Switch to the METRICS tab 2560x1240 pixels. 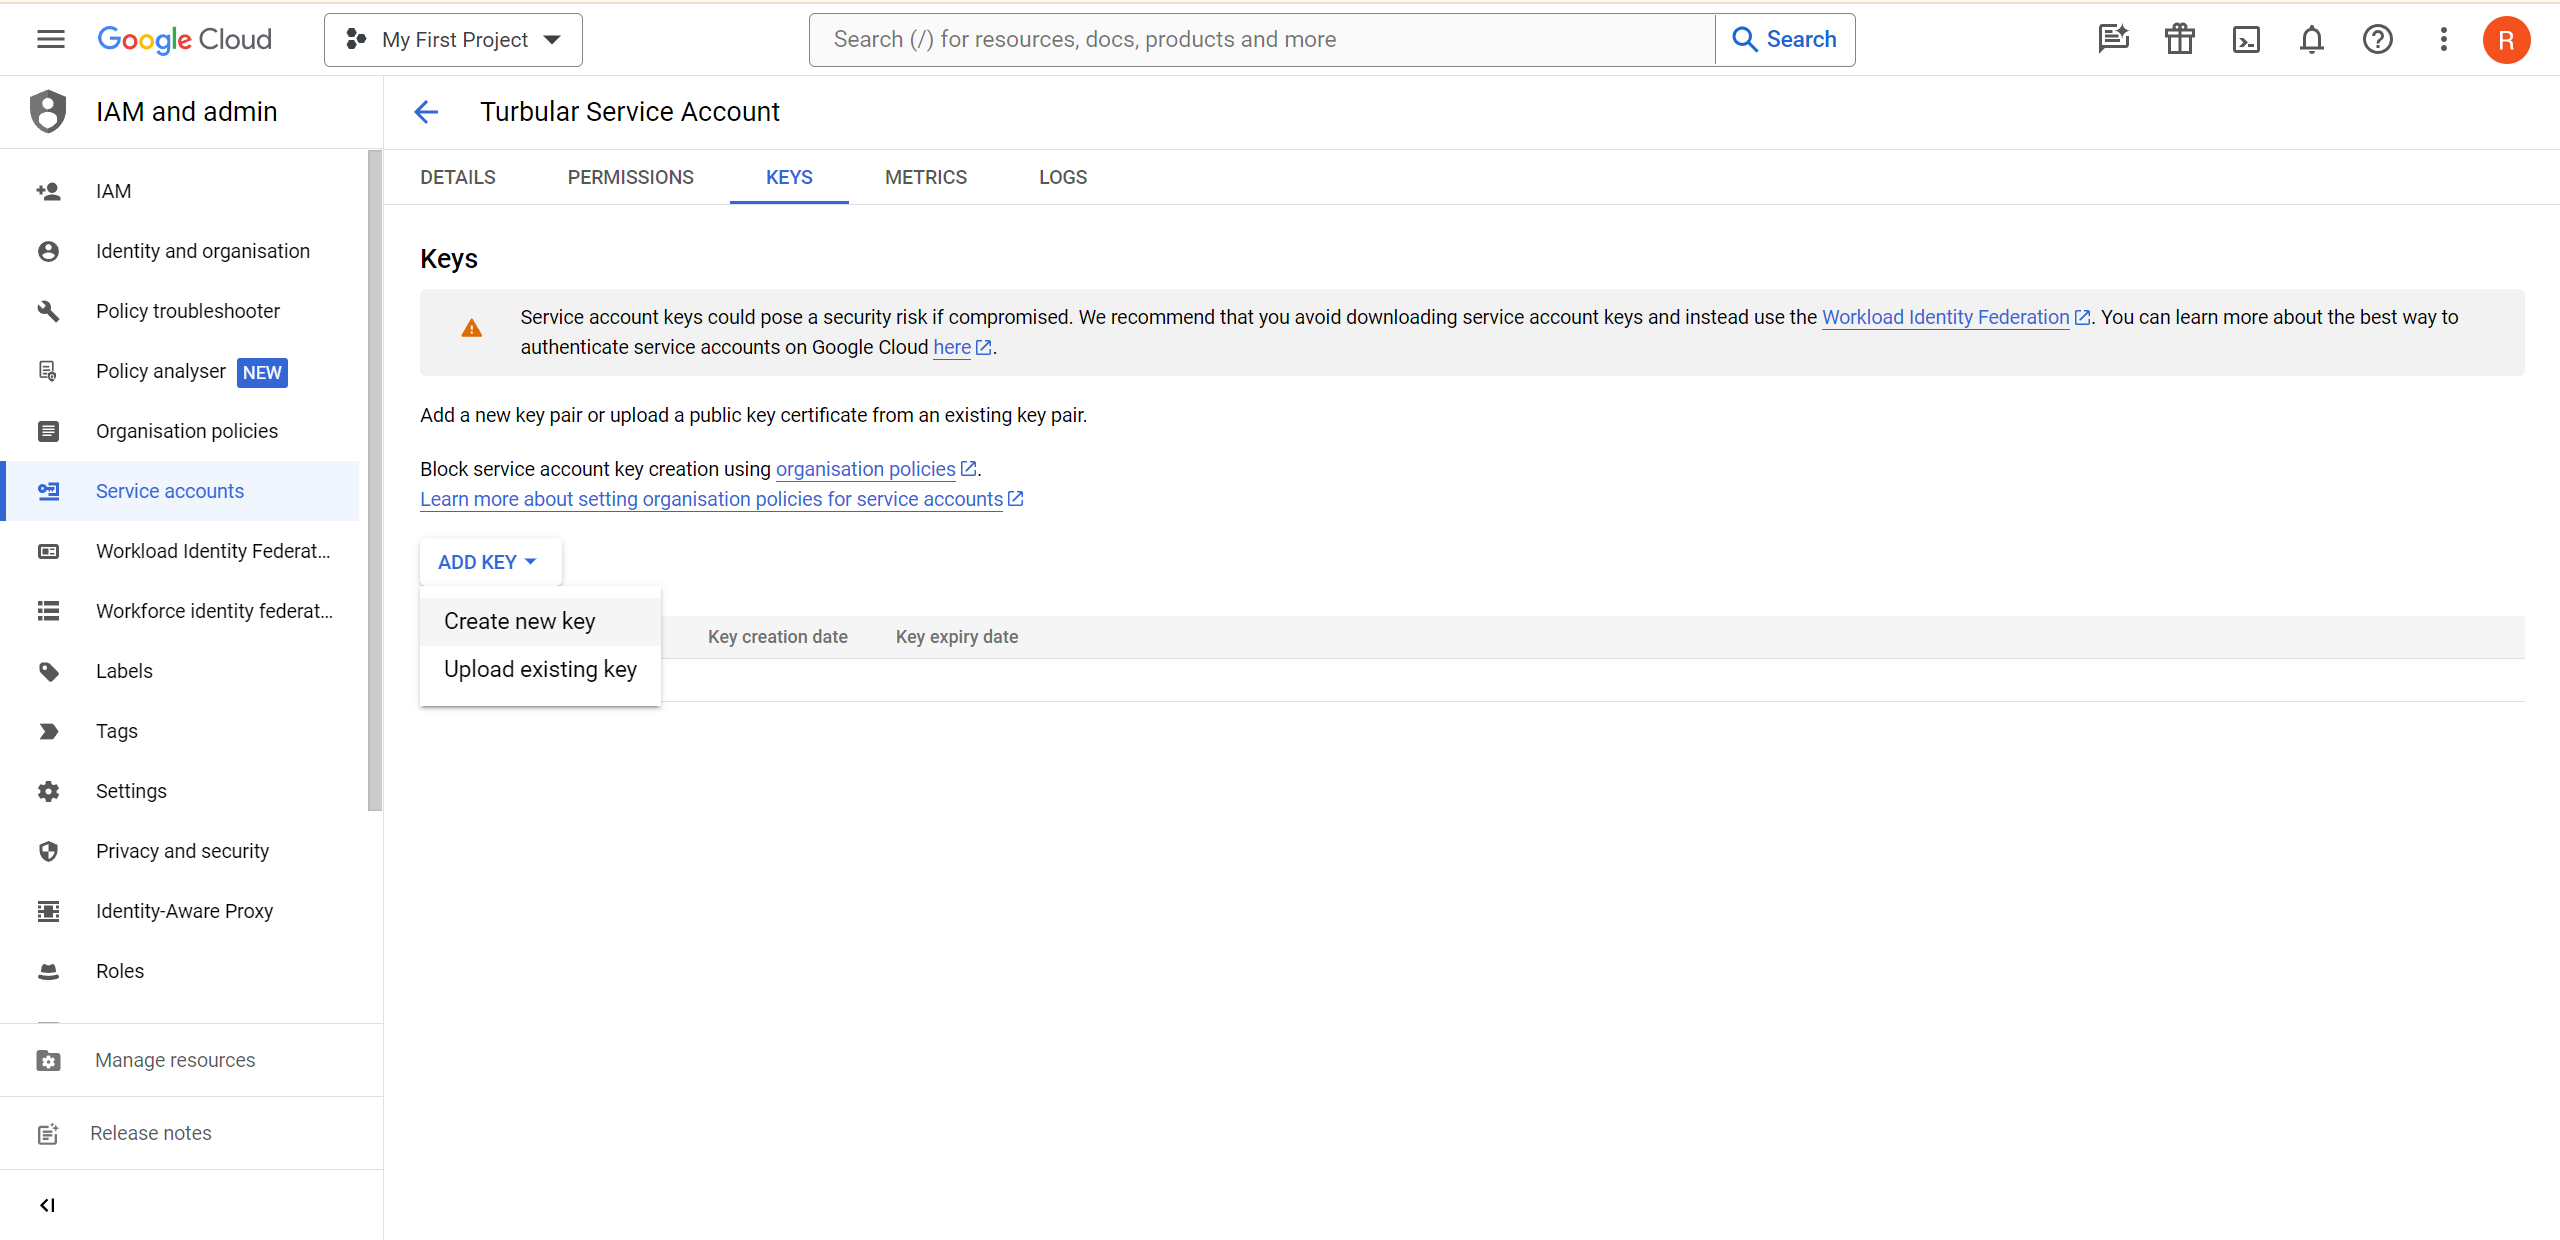(x=926, y=176)
